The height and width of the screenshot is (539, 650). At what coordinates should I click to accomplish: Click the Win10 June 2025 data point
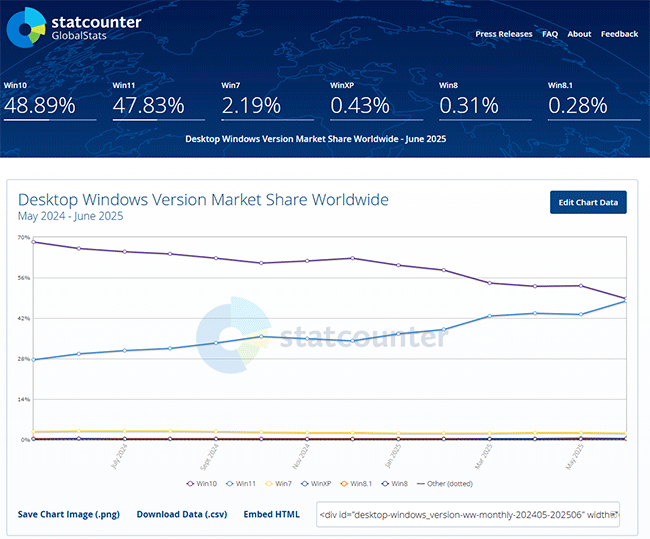(x=626, y=298)
